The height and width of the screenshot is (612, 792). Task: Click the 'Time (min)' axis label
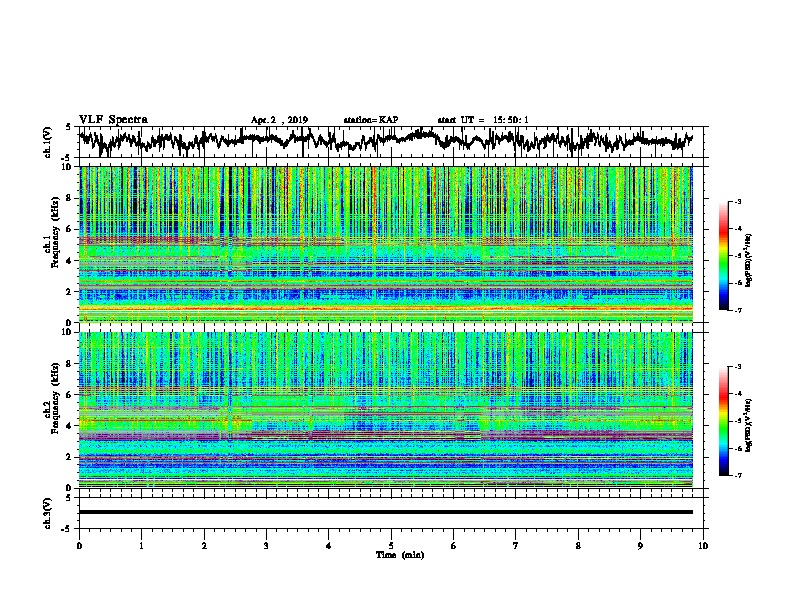(x=400, y=555)
